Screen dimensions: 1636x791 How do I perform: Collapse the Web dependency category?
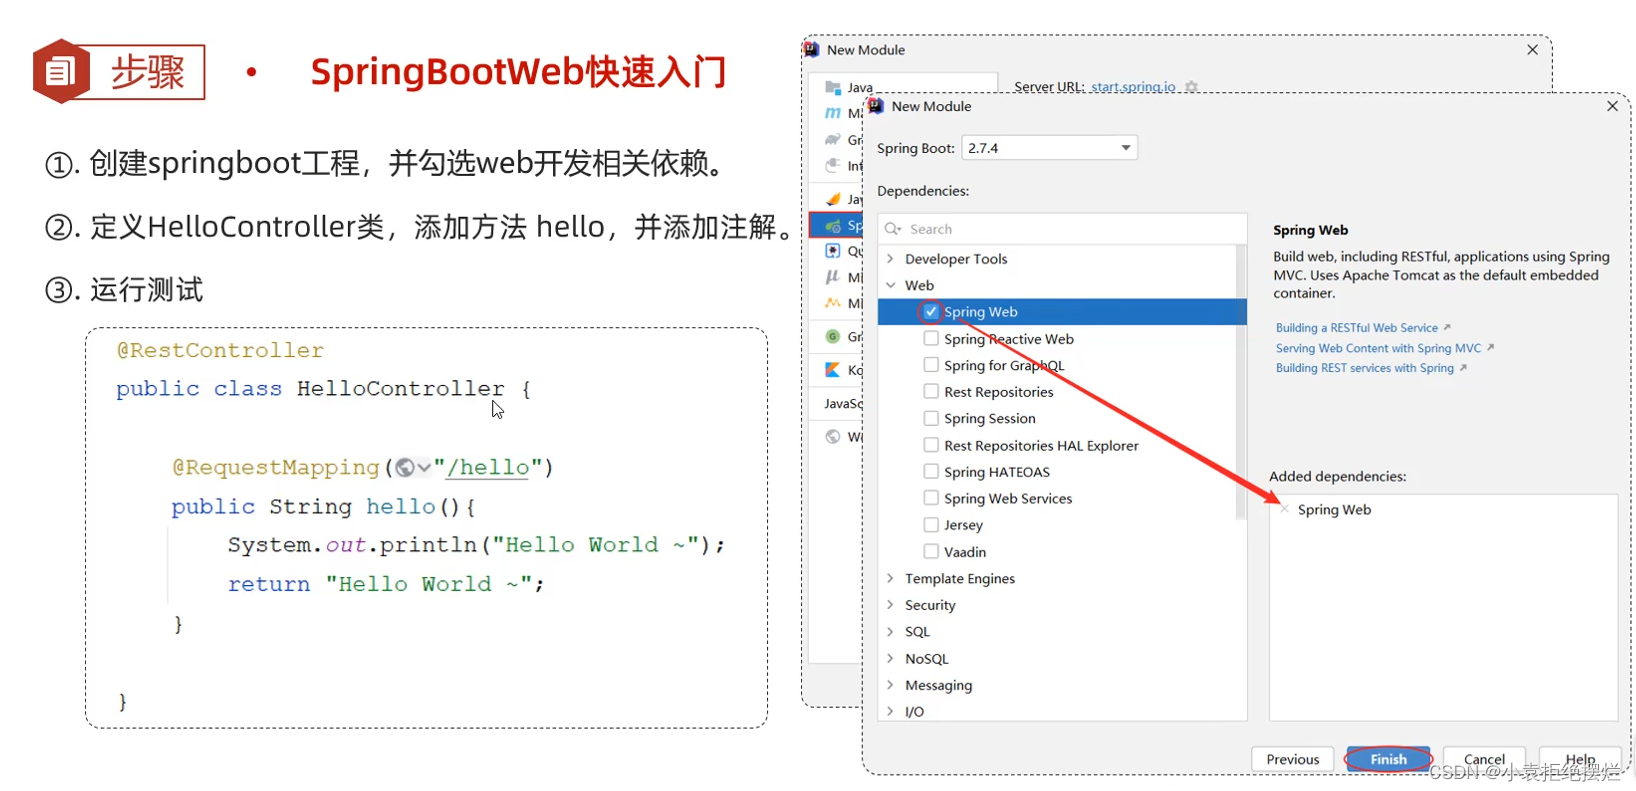(891, 285)
